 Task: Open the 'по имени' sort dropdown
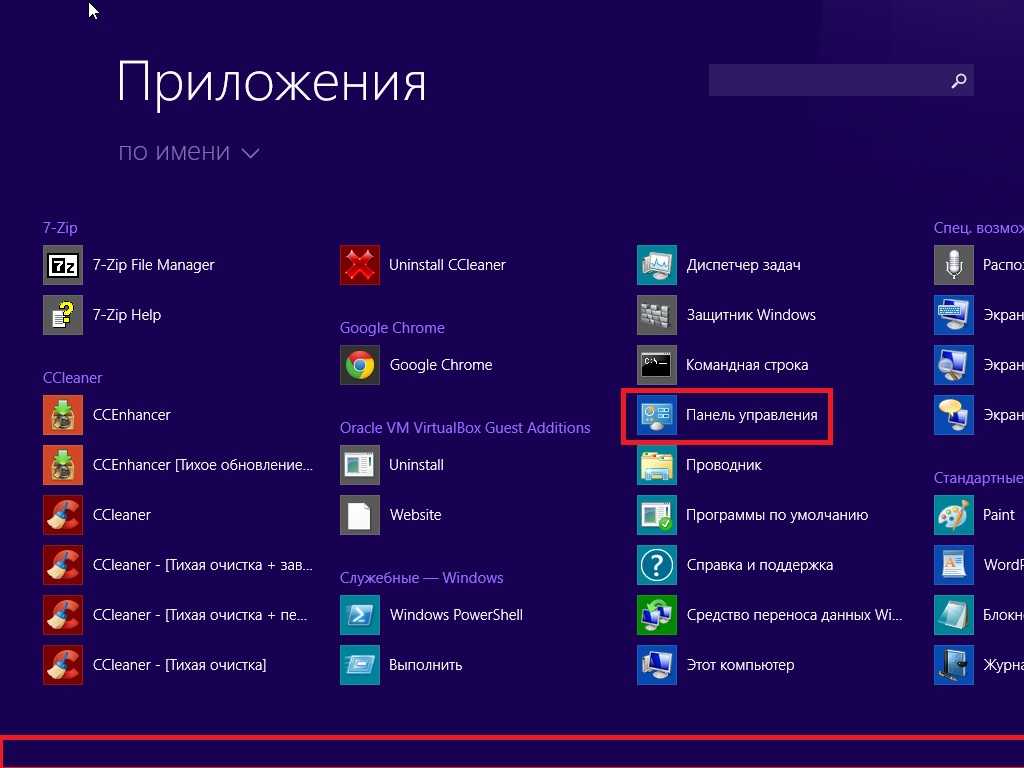click(x=189, y=152)
